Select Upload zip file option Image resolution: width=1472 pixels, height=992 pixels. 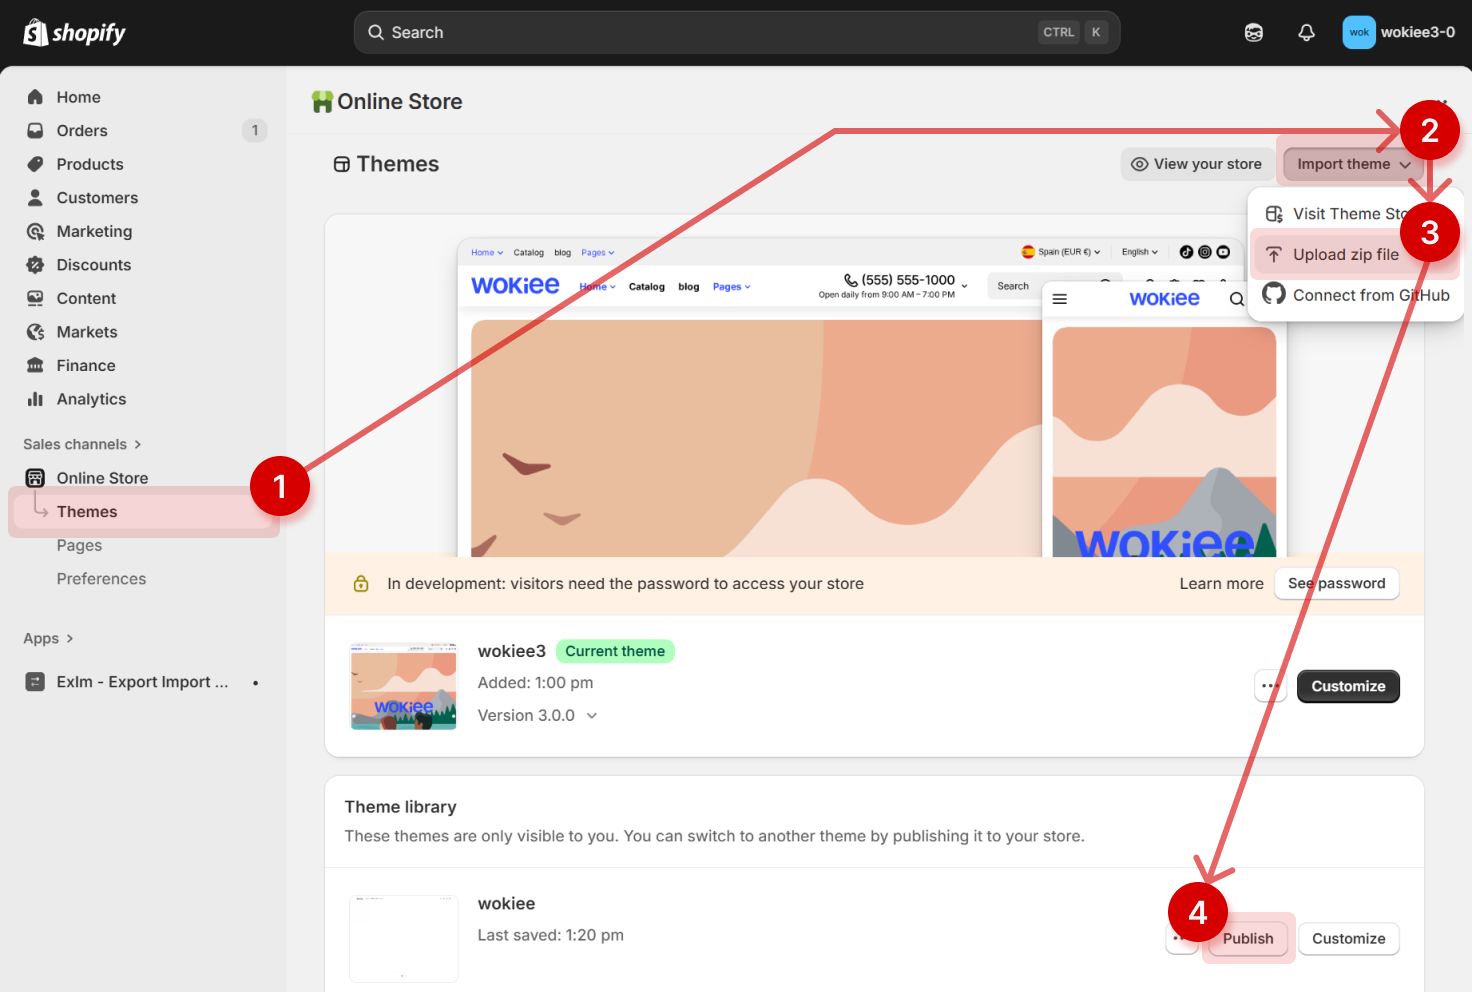tap(1345, 255)
